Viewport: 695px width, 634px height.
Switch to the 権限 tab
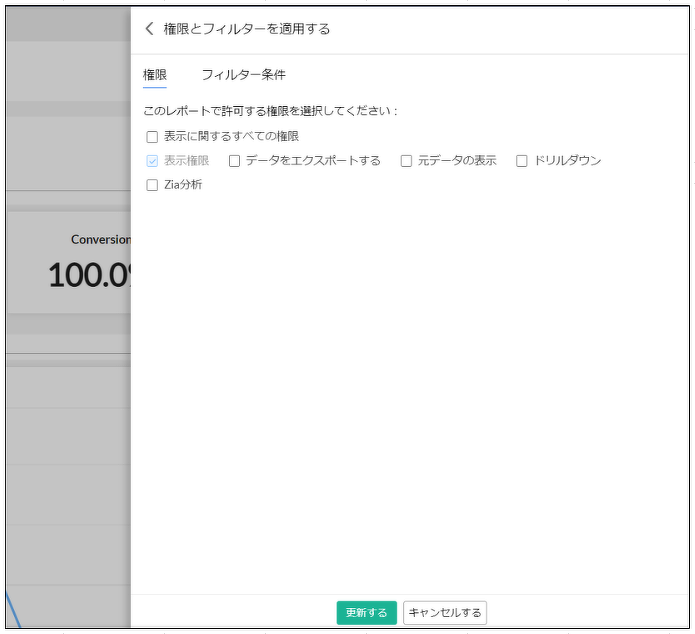pos(155,75)
